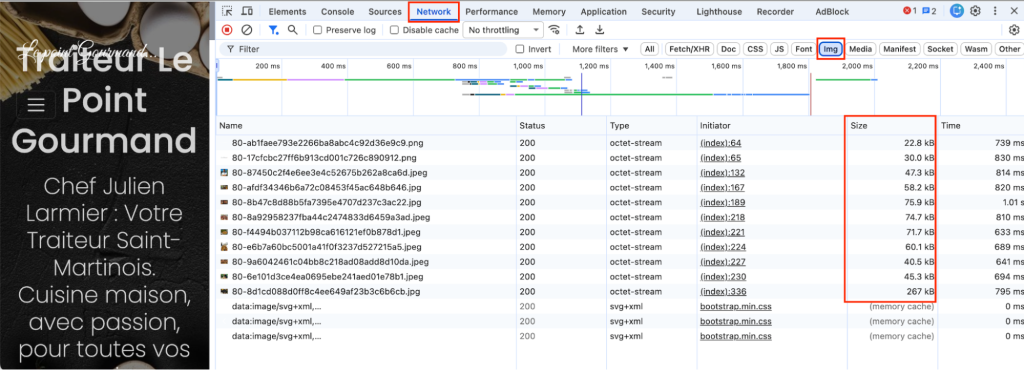The image size is (1024, 370).
Task: Sort requests by Initiator column header
Action: point(771,125)
